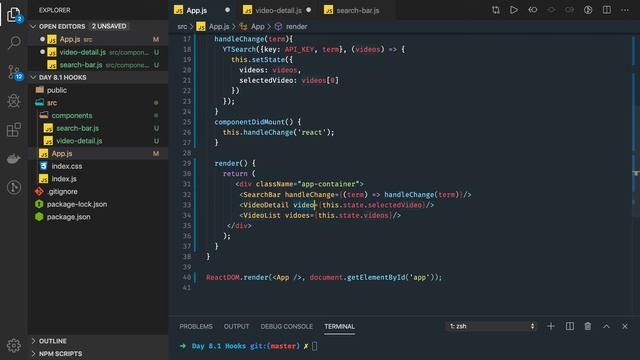Switch to the video-detail.js editor tab
Viewport: 640px width, 360px height.
[x=279, y=10]
